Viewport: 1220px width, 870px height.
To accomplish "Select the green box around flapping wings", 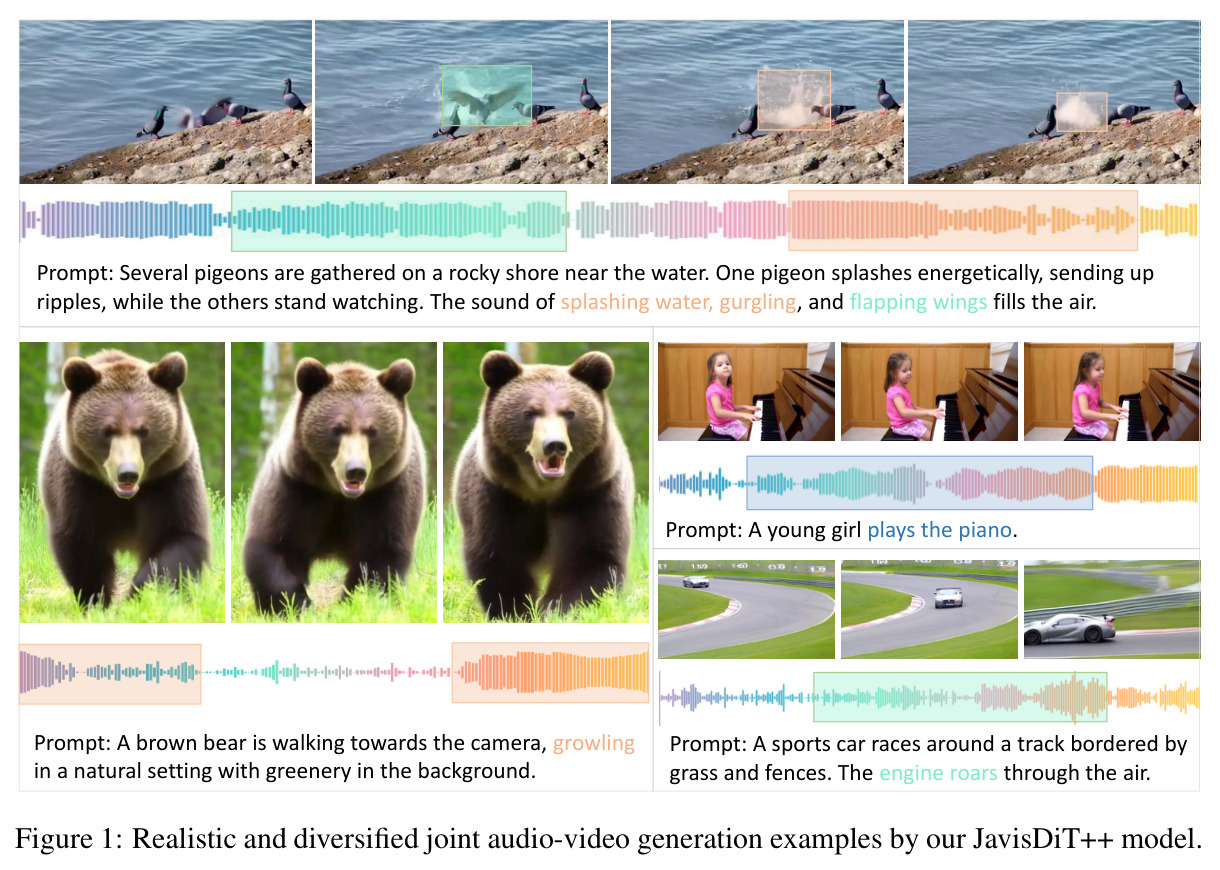I will tap(487, 96).
